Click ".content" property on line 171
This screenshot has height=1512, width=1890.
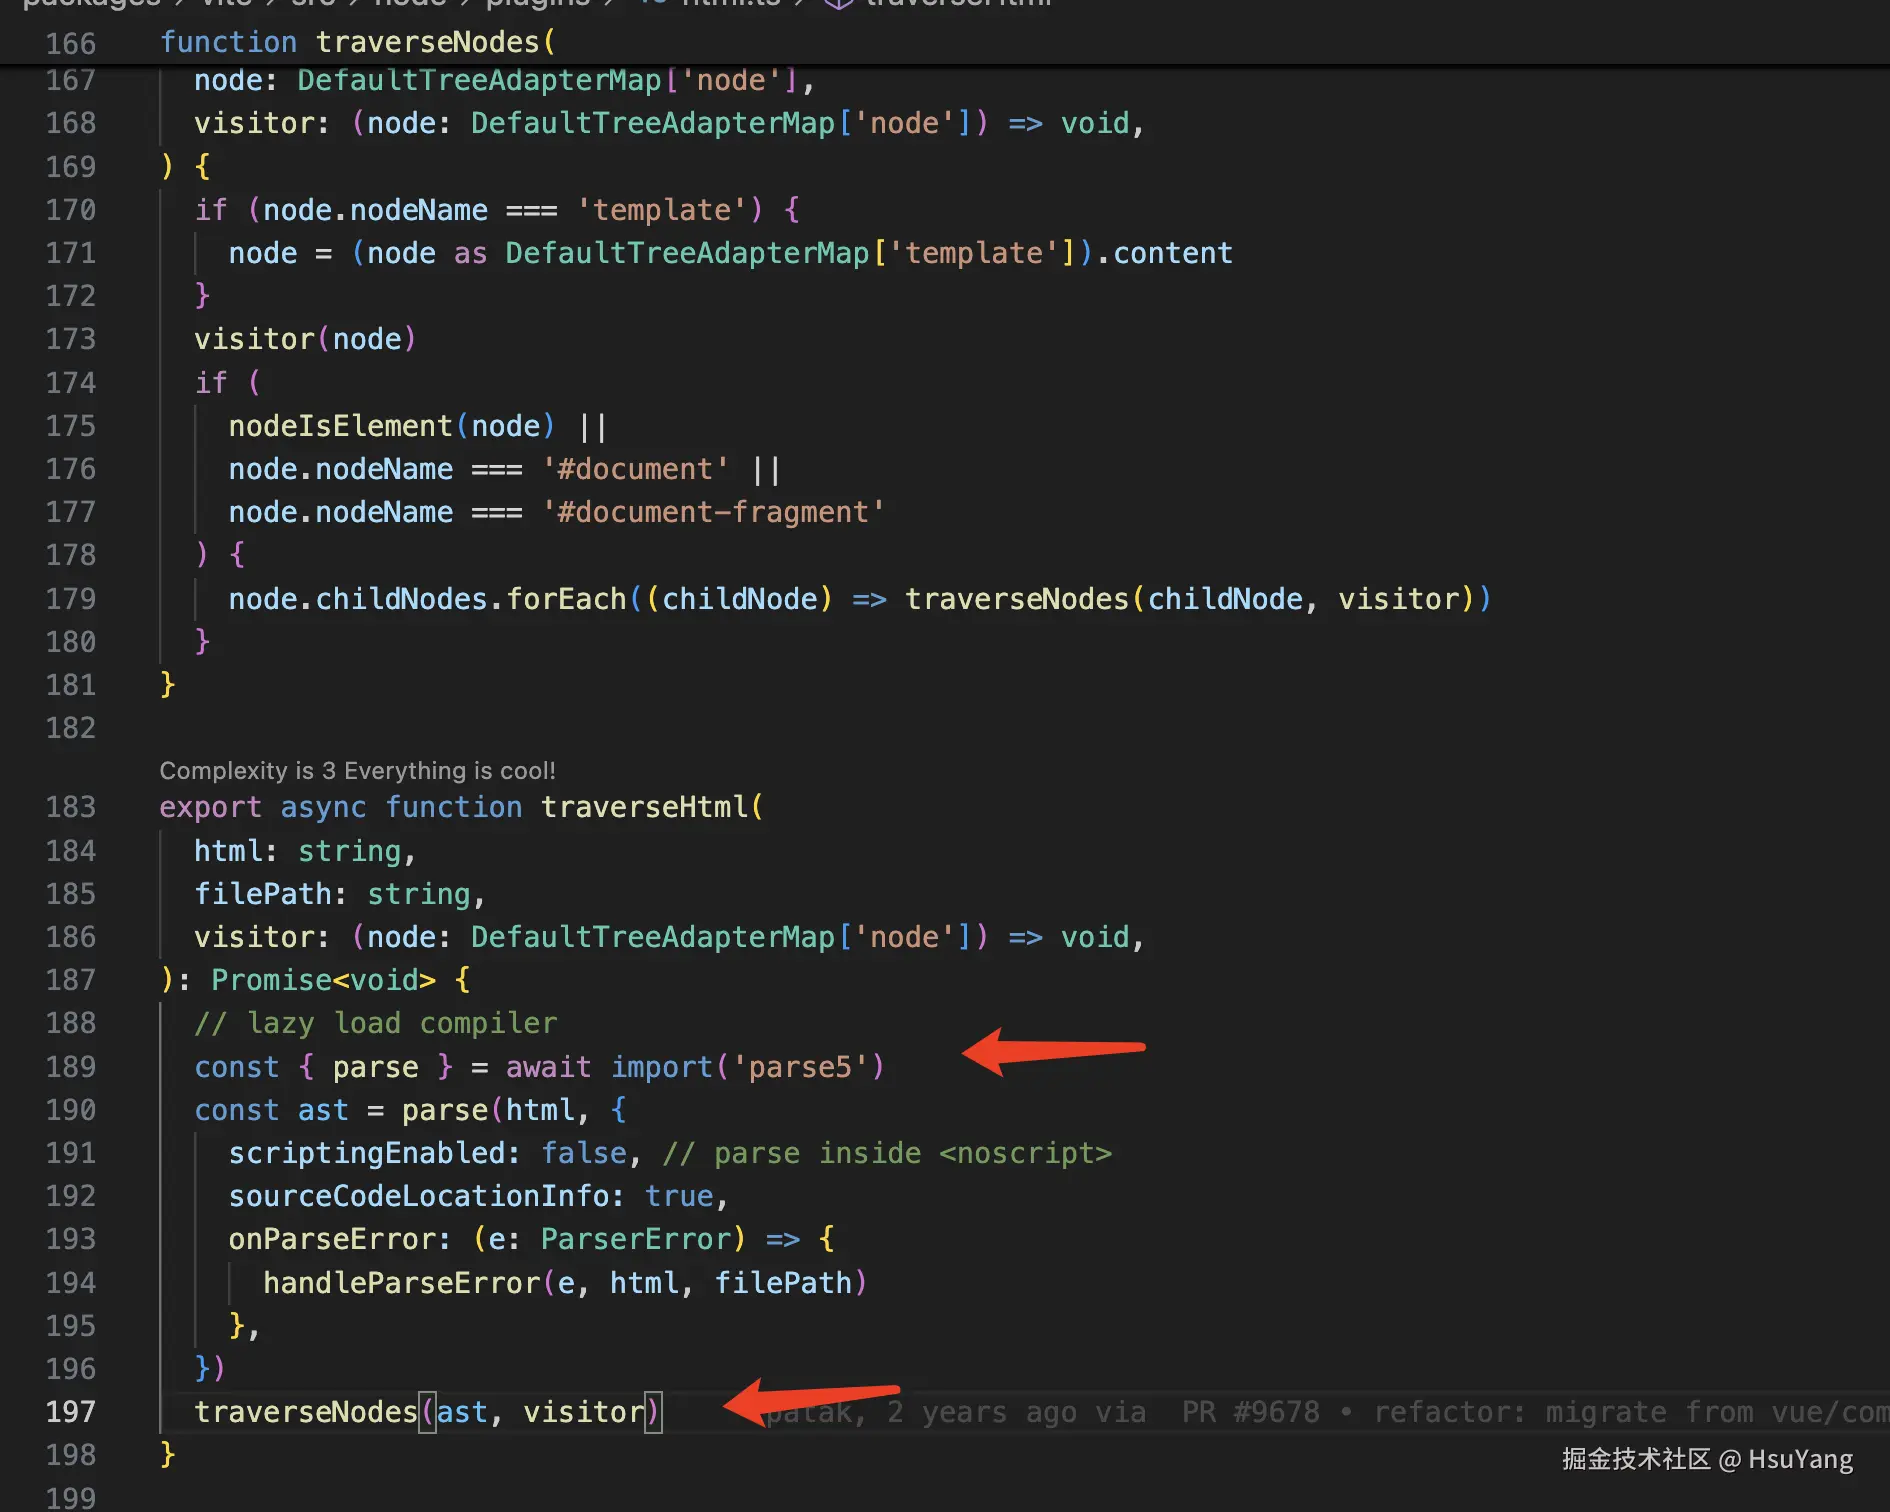click(x=1165, y=253)
